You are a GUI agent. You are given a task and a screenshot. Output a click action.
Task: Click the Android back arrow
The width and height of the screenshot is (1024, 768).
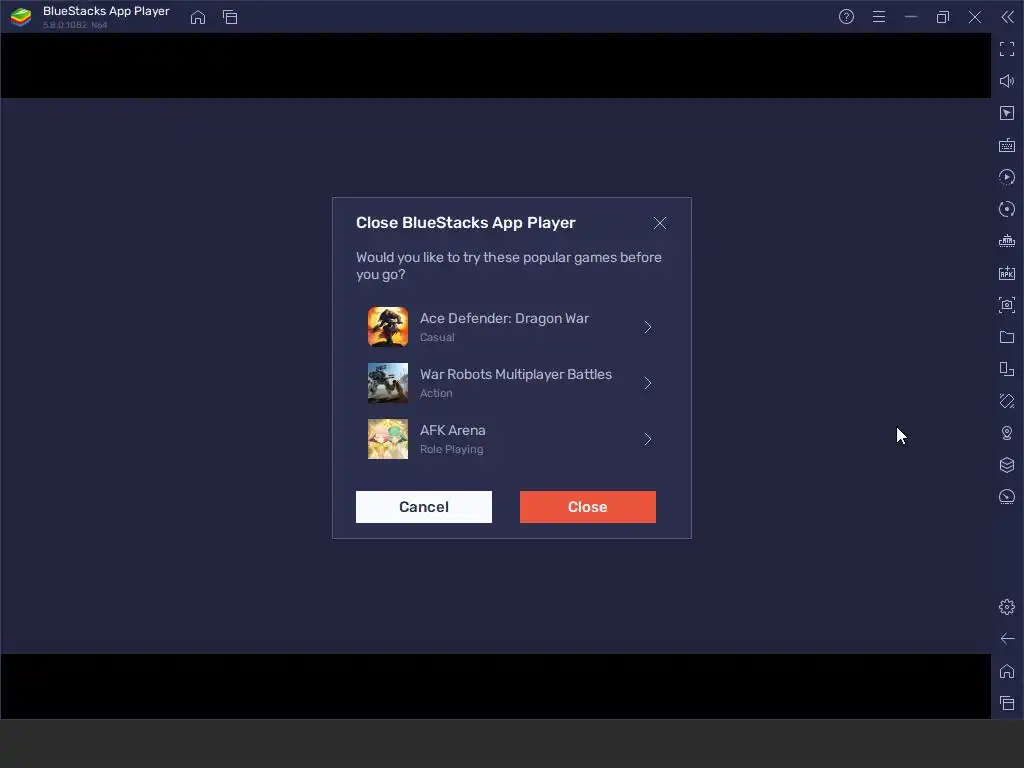[x=1007, y=639]
